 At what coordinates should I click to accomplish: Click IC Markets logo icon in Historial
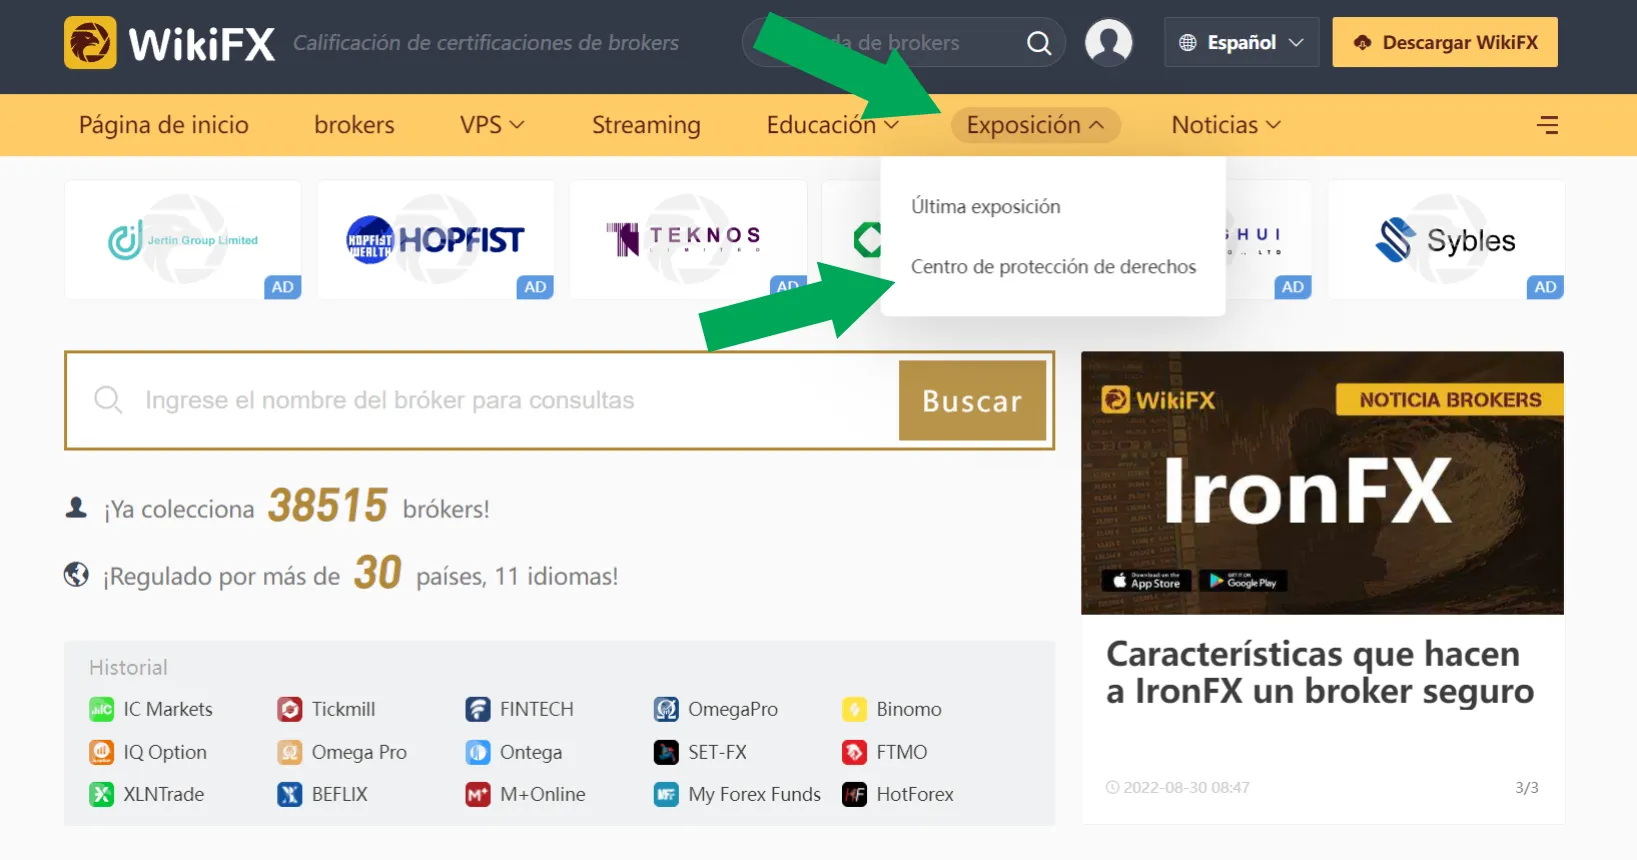tap(102, 709)
